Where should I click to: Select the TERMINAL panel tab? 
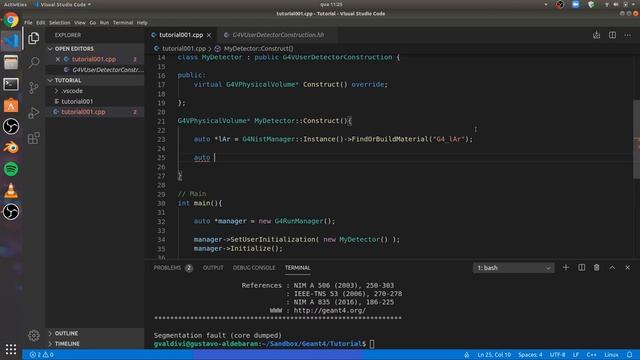pyautogui.click(x=298, y=268)
